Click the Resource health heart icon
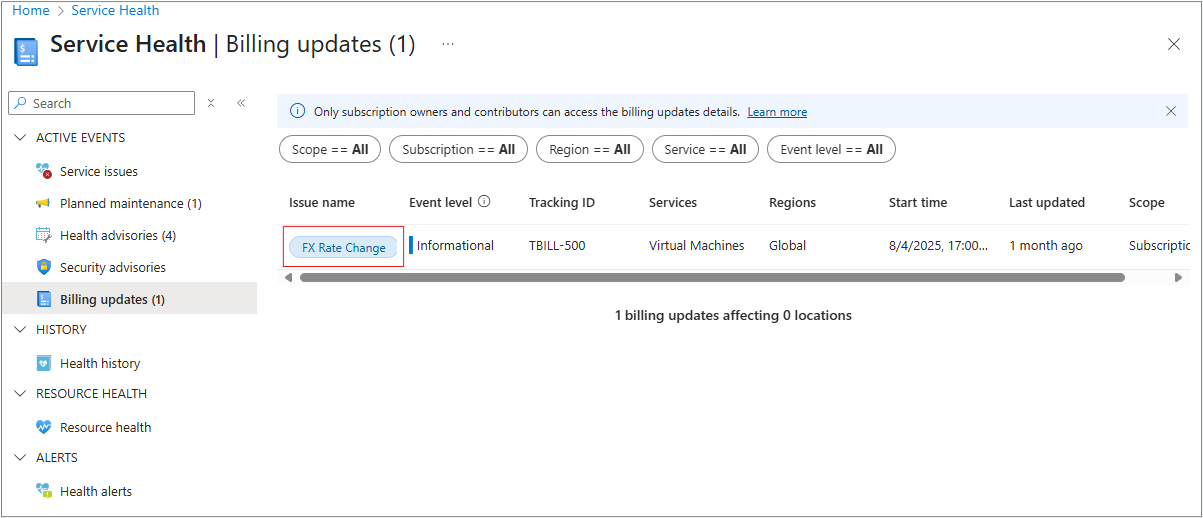Viewport: 1203px width, 518px height. coord(43,428)
